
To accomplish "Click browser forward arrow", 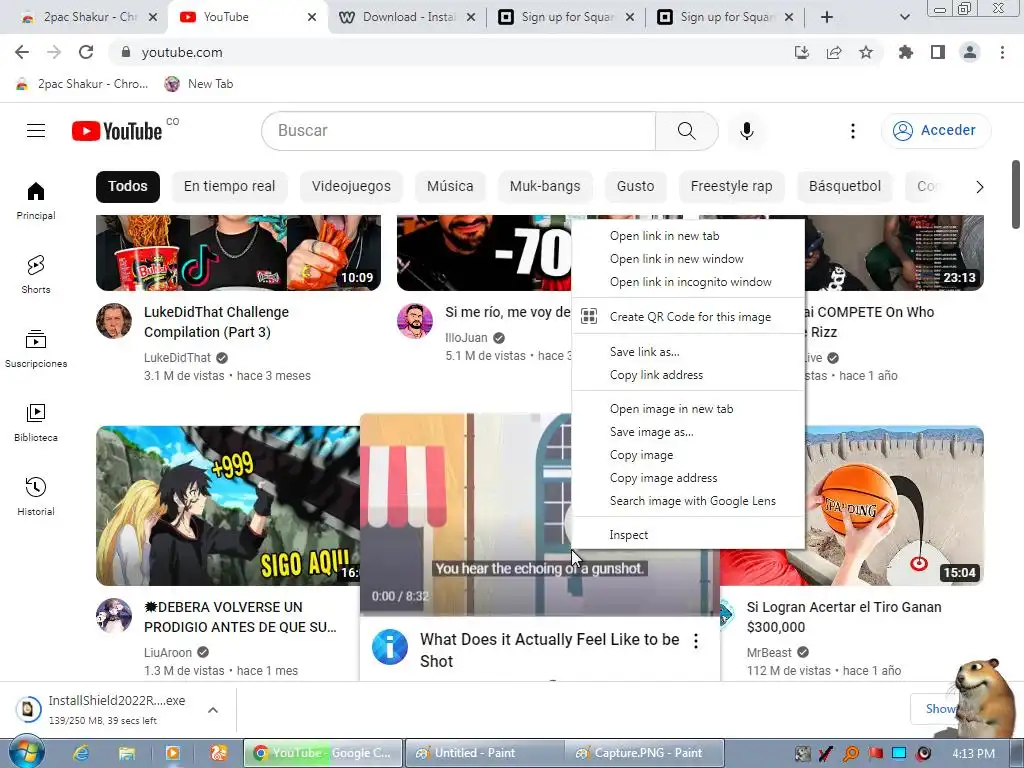I will click(x=54, y=52).
